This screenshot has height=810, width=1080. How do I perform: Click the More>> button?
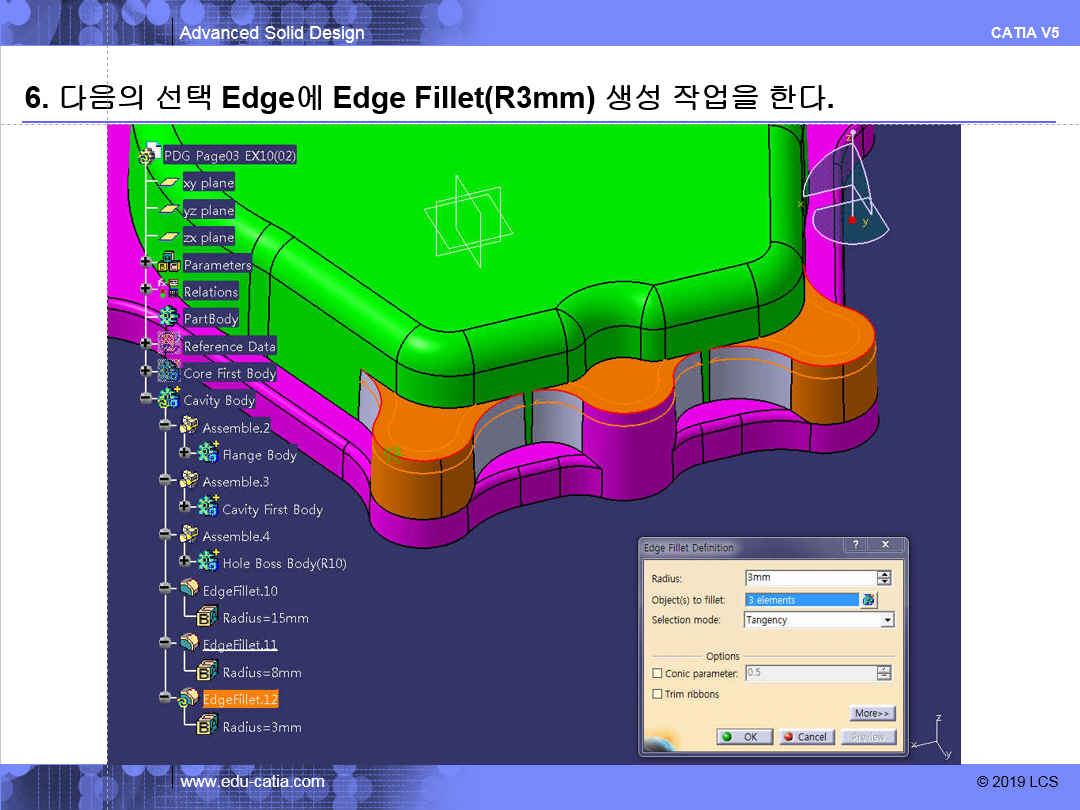click(872, 713)
